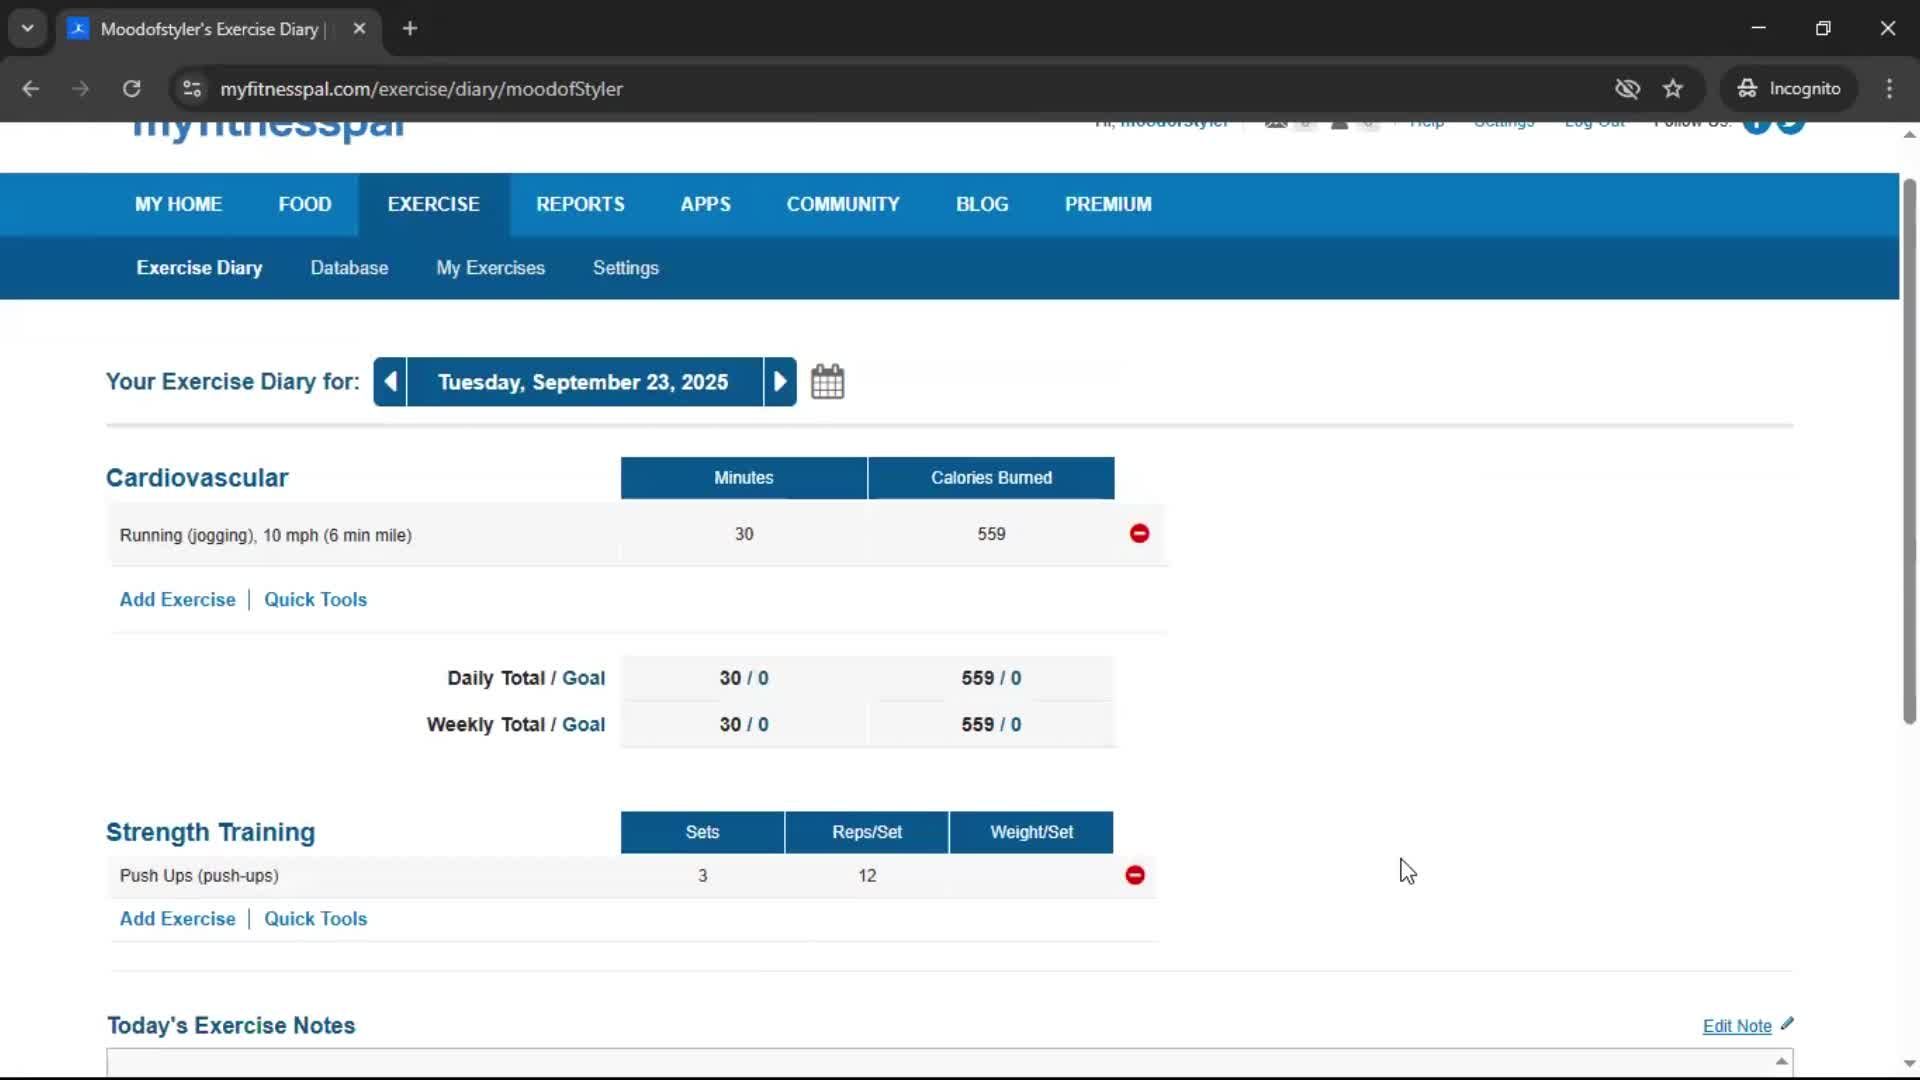Click the Sets column header
This screenshot has height=1080, width=1920.
click(702, 832)
